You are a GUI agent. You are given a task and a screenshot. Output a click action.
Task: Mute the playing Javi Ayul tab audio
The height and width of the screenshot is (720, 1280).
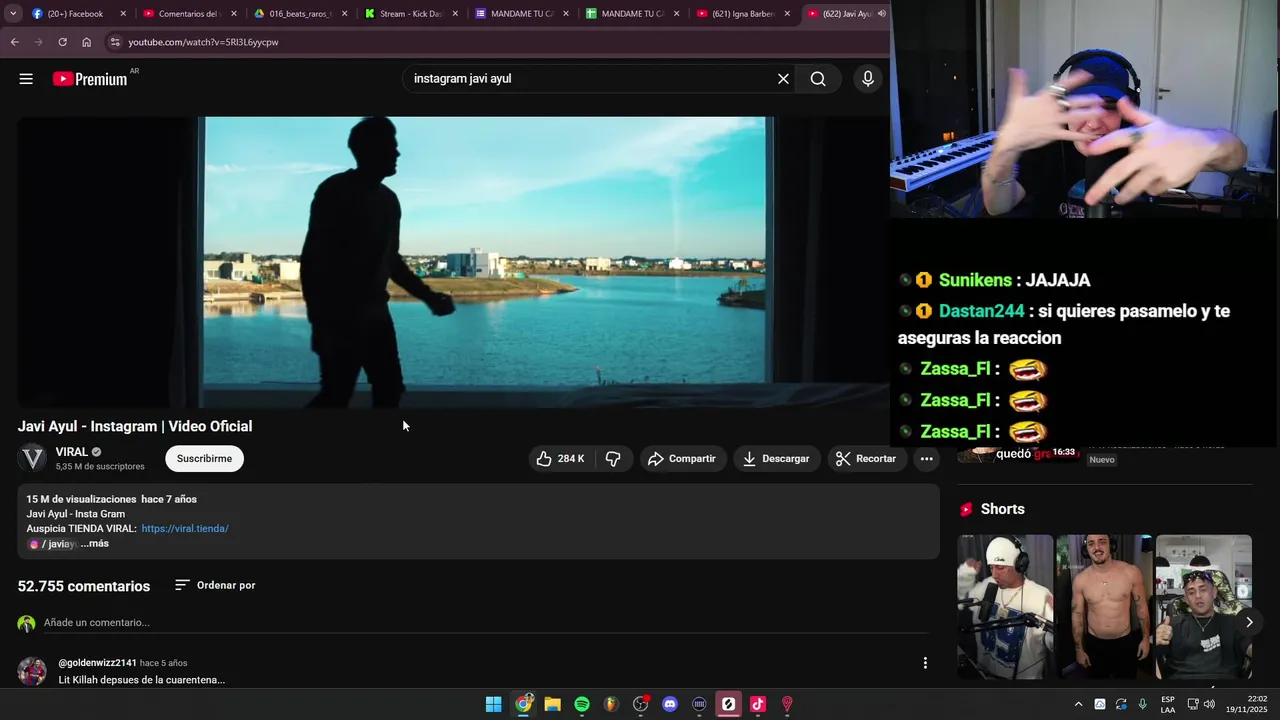point(881,14)
